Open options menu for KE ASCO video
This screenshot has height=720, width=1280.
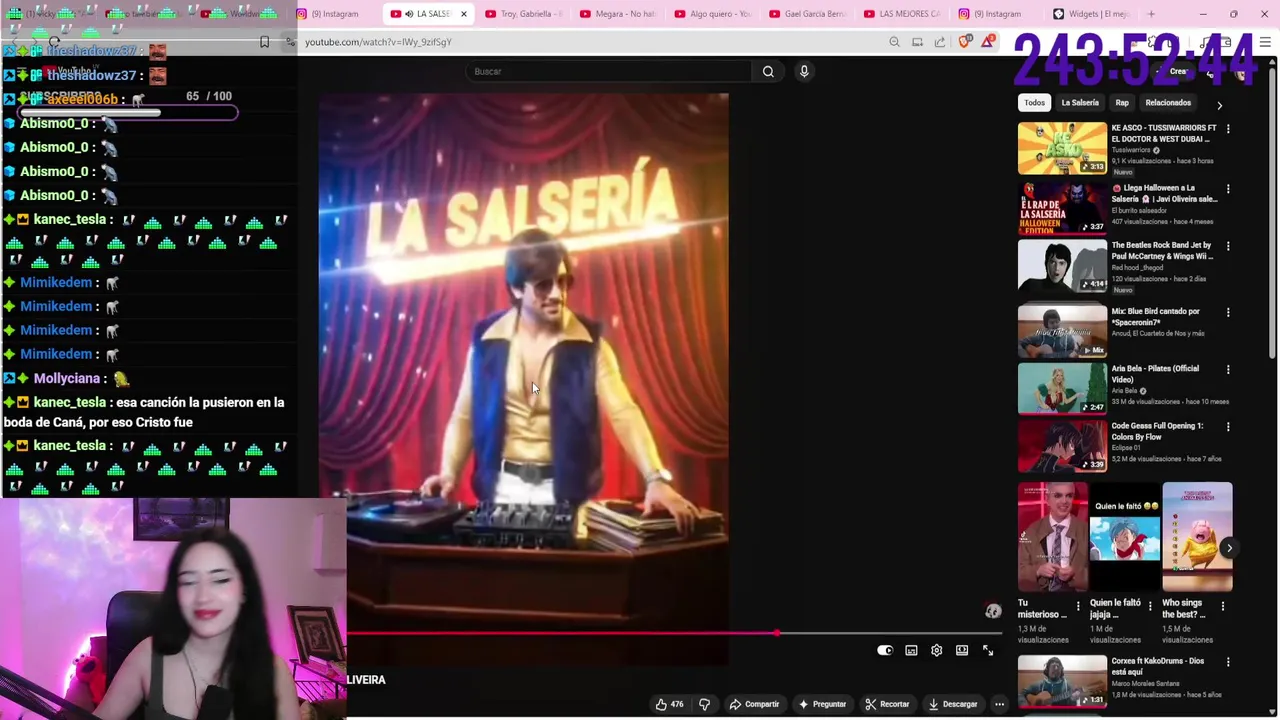(x=1228, y=129)
